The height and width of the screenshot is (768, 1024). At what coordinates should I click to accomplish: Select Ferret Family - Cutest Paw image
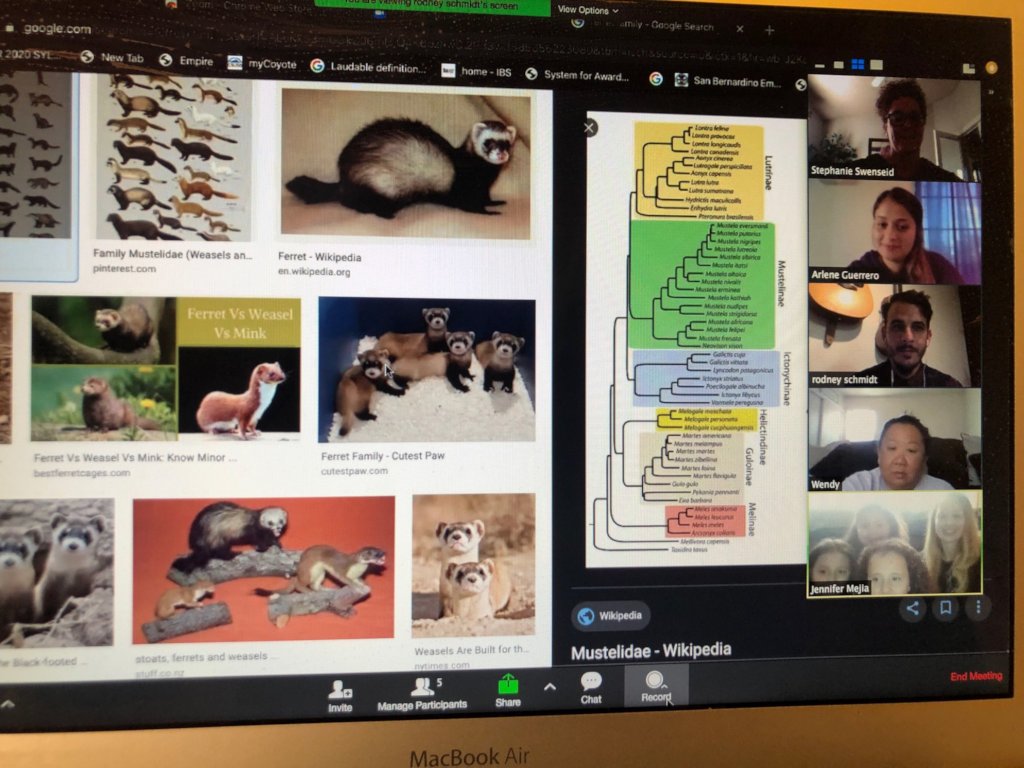pos(426,370)
